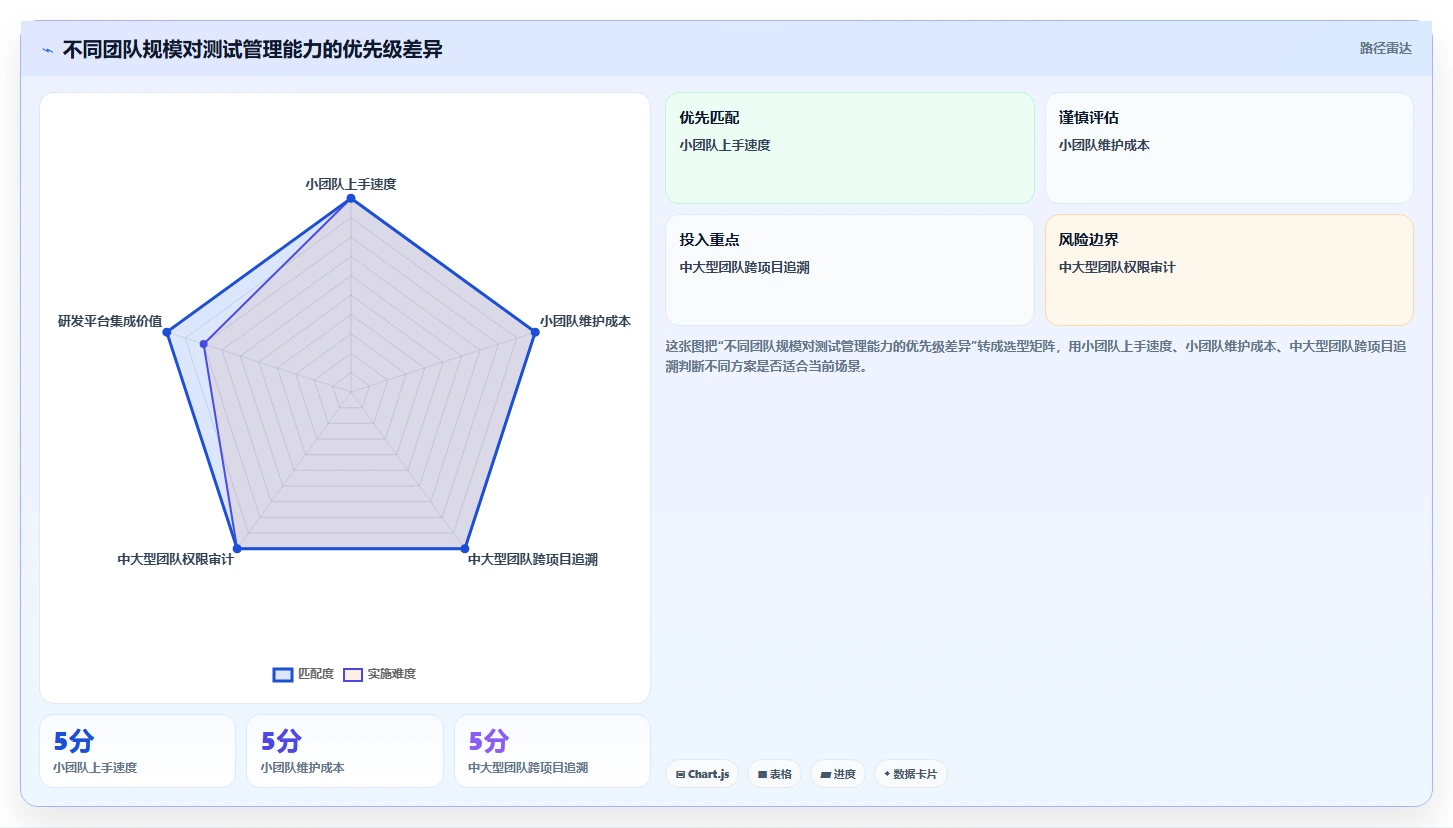Click outer radar point at 研发平台集成价值
1453x828 pixels.
(x=167, y=332)
